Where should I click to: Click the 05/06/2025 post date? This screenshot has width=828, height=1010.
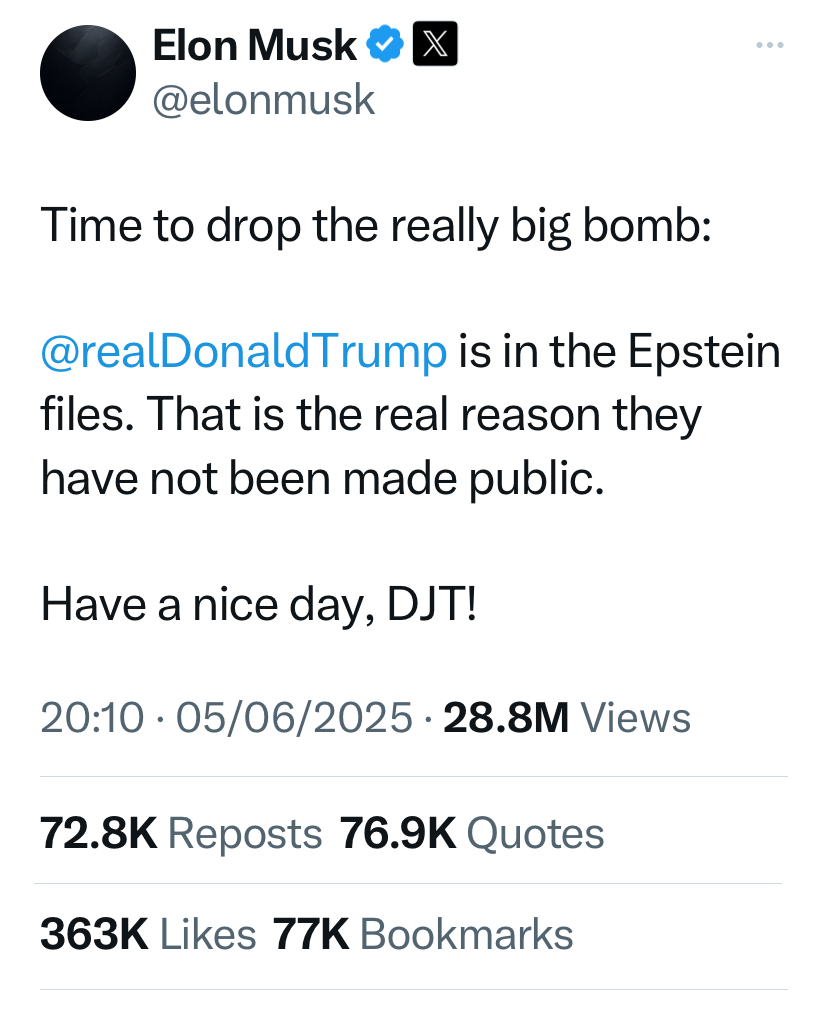pos(294,718)
